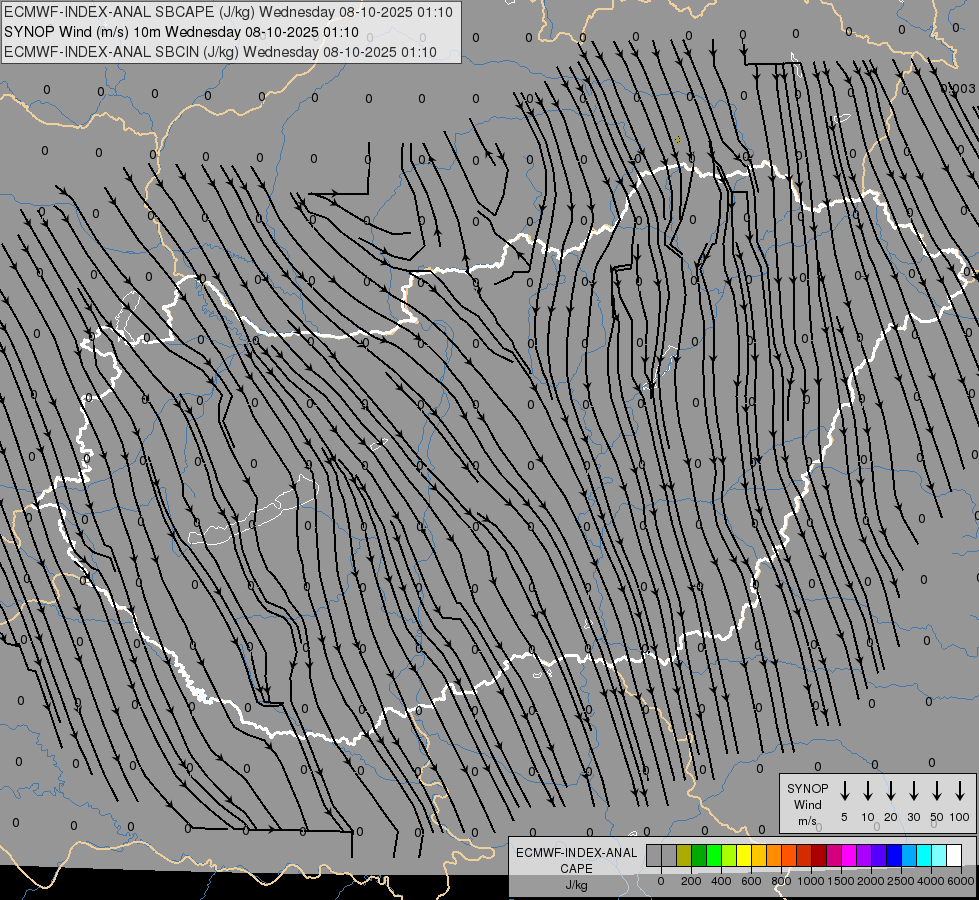Click the deep blue CAPE swatch

894,855
